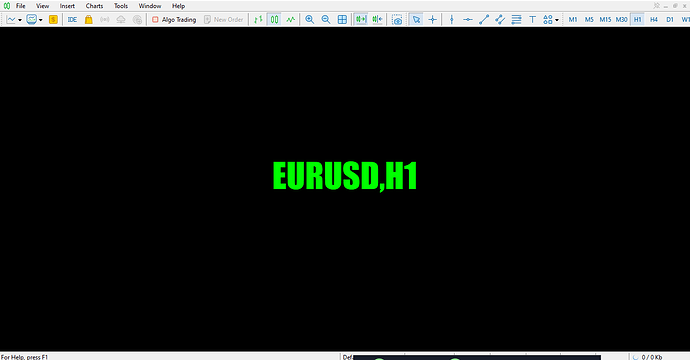The height and width of the screenshot is (360, 690).
Task: Switch chart to line chart style
Action: tap(290, 19)
